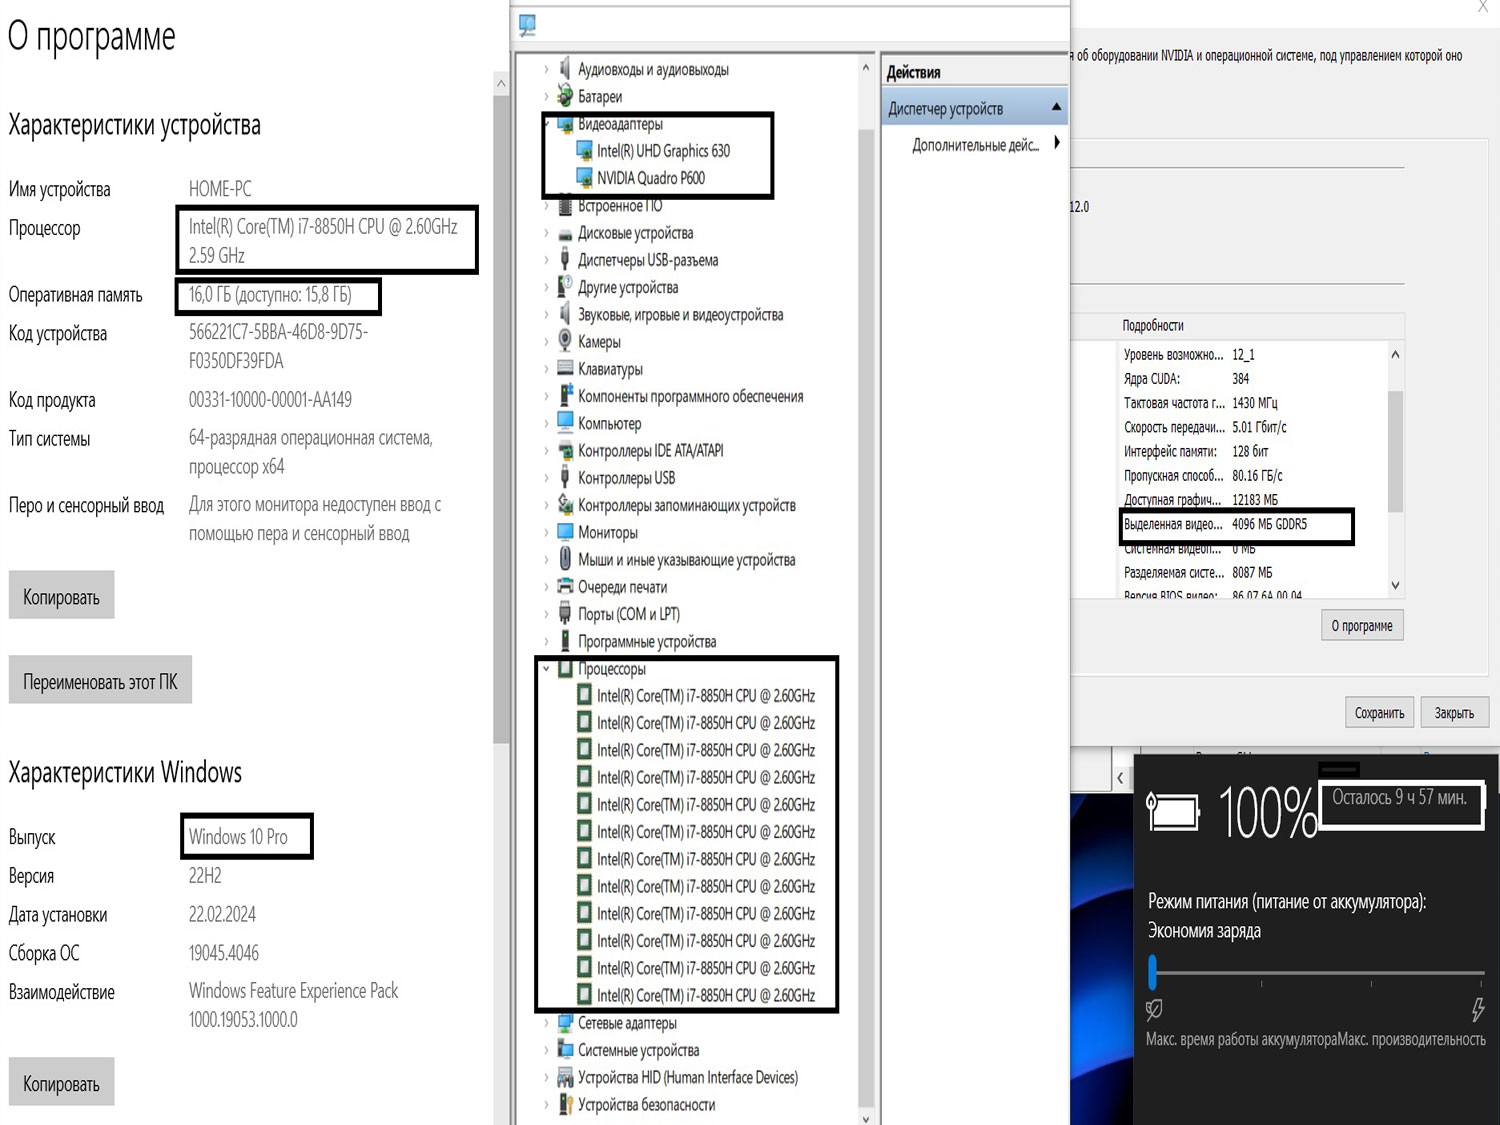Click the power mode slider handle
The height and width of the screenshot is (1125, 1500).
click(x=1153, y=971)
